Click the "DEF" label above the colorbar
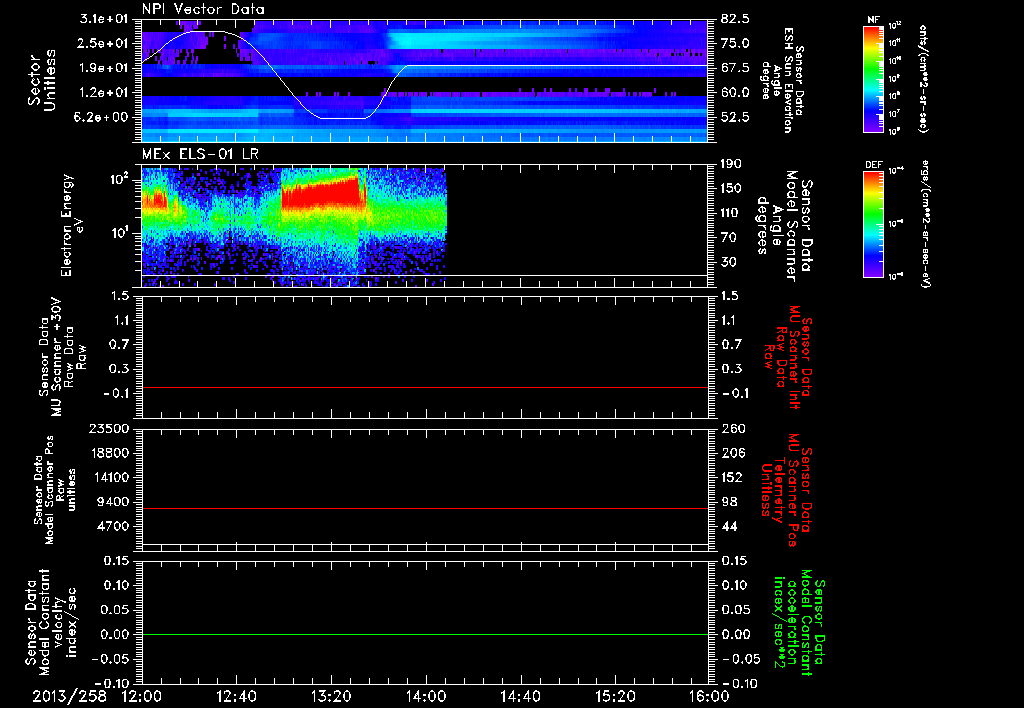Screen dimensions: 1024x708 874,165
